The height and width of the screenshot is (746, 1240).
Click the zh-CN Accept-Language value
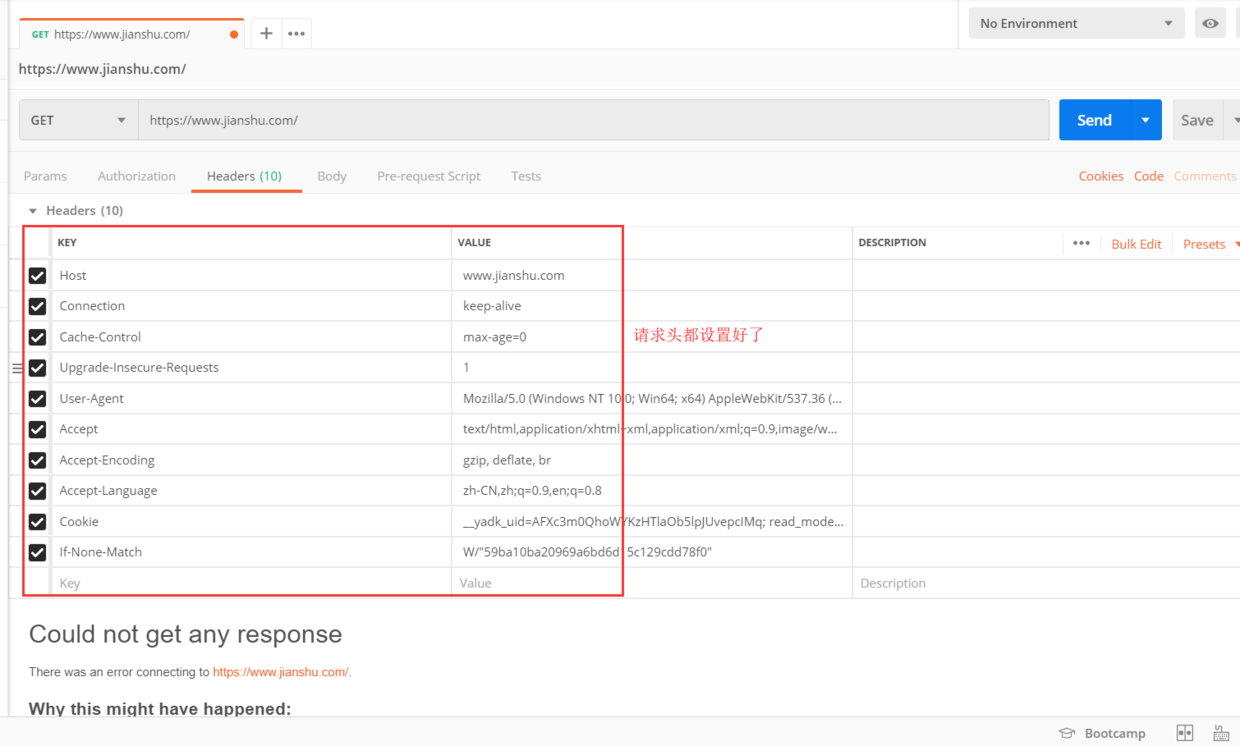pyautogui.click(x=652, y=491)
